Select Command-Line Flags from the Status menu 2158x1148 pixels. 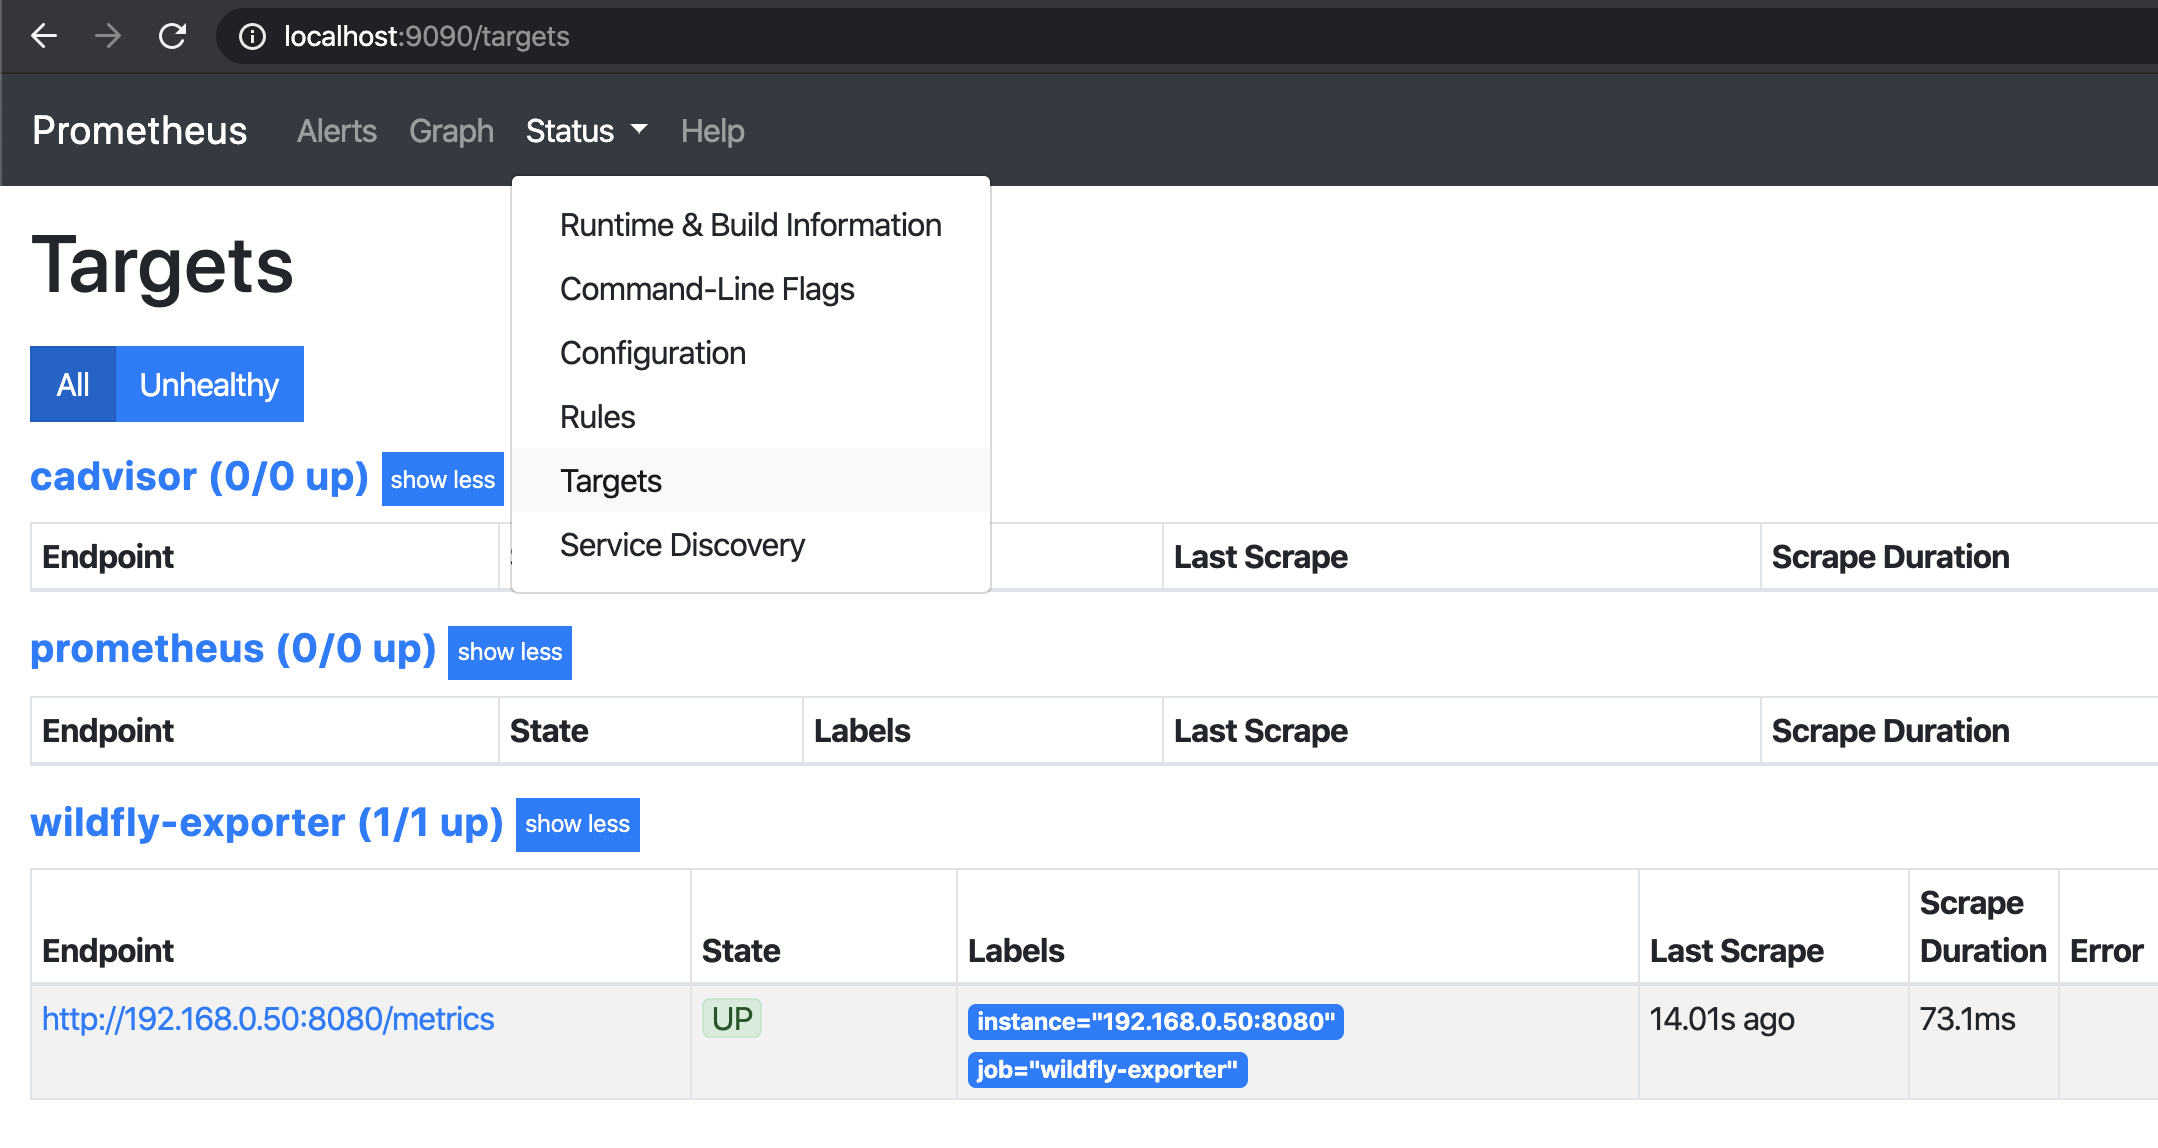(706, 289)
